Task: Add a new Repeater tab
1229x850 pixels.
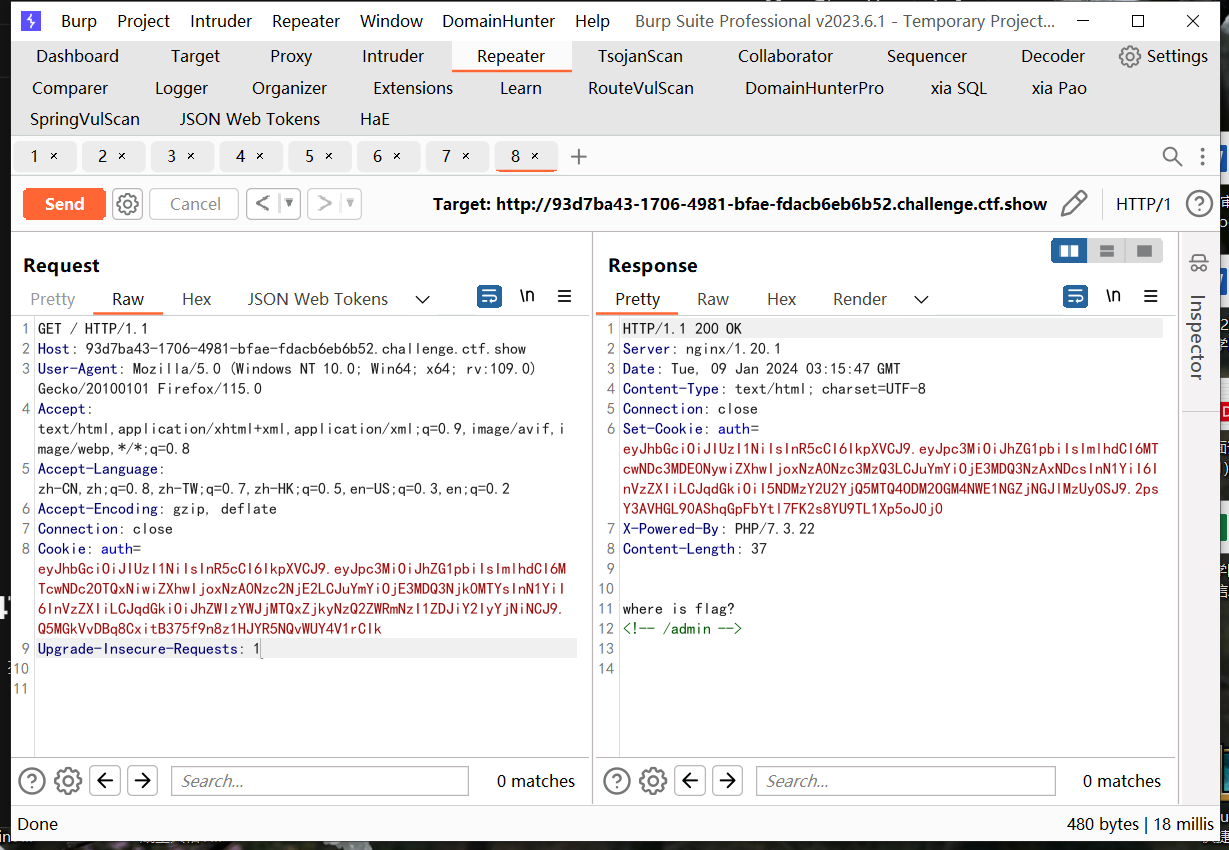Action: pos(578,156)
